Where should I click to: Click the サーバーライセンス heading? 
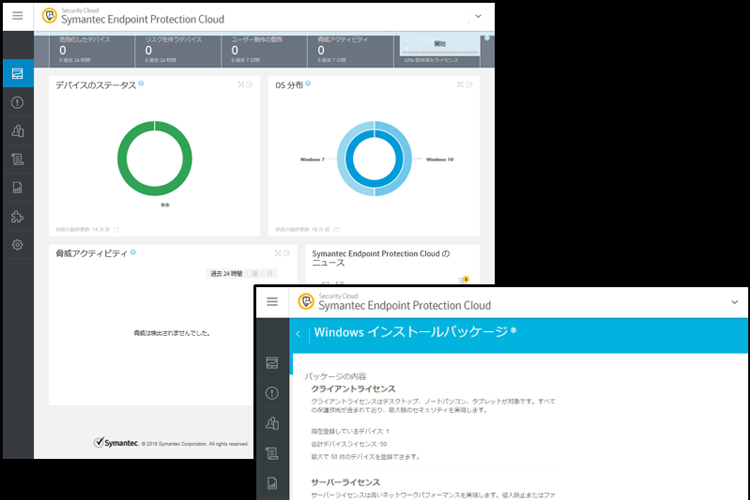tap(345, 482)
